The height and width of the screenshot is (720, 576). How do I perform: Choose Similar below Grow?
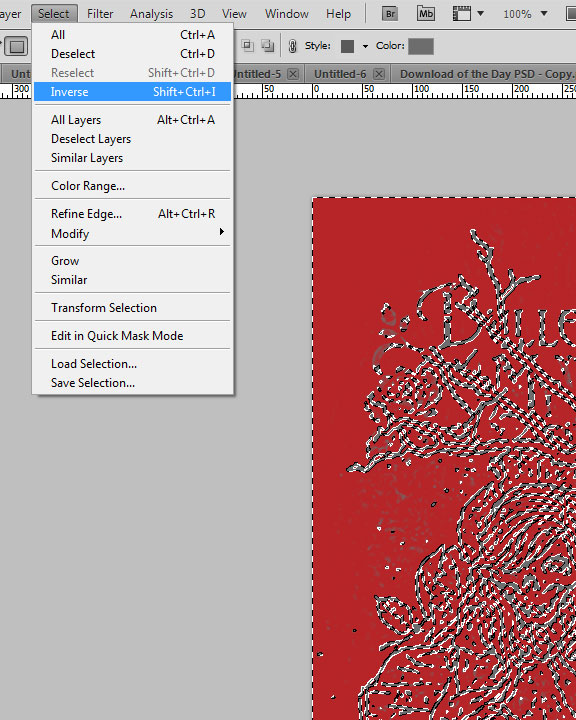coord(132,280)
